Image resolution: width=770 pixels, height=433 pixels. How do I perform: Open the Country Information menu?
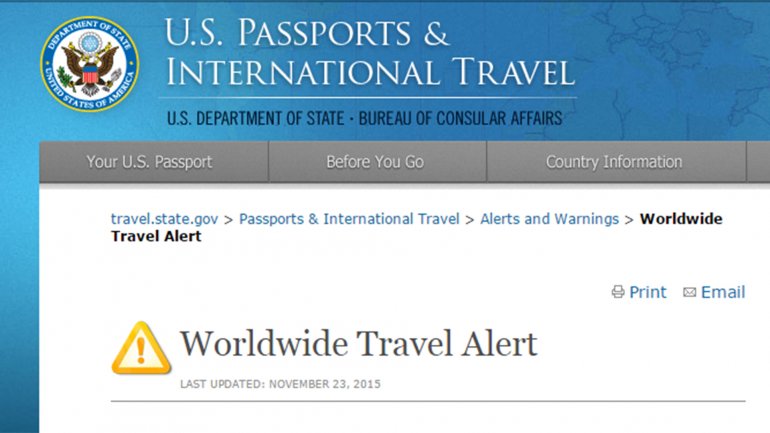tap(616, 162)
